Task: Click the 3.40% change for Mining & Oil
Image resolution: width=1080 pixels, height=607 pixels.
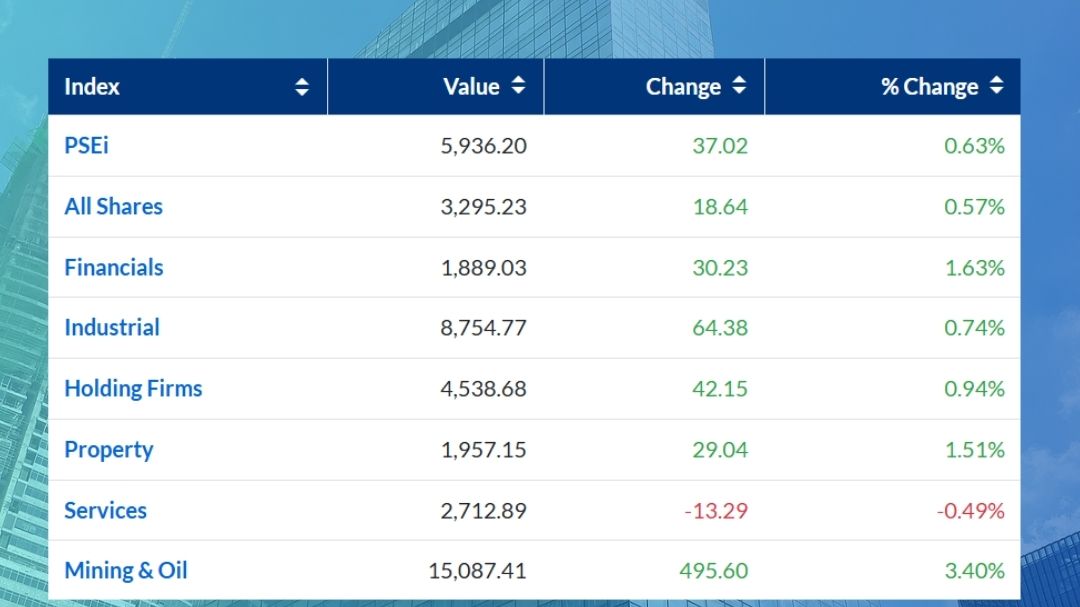Action: [974, 571]
